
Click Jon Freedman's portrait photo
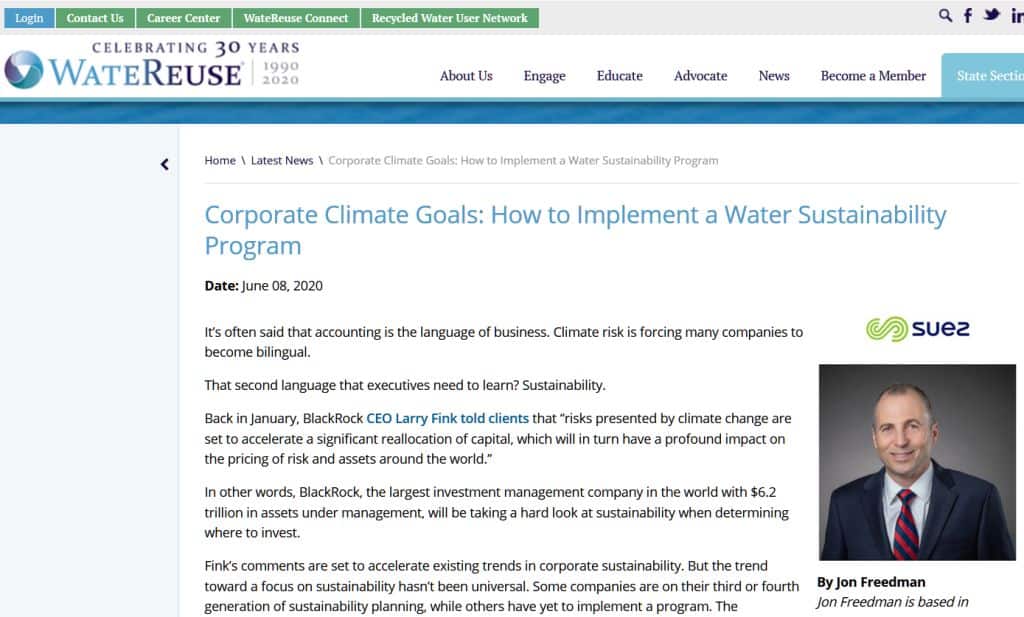(x=917, y=462)
